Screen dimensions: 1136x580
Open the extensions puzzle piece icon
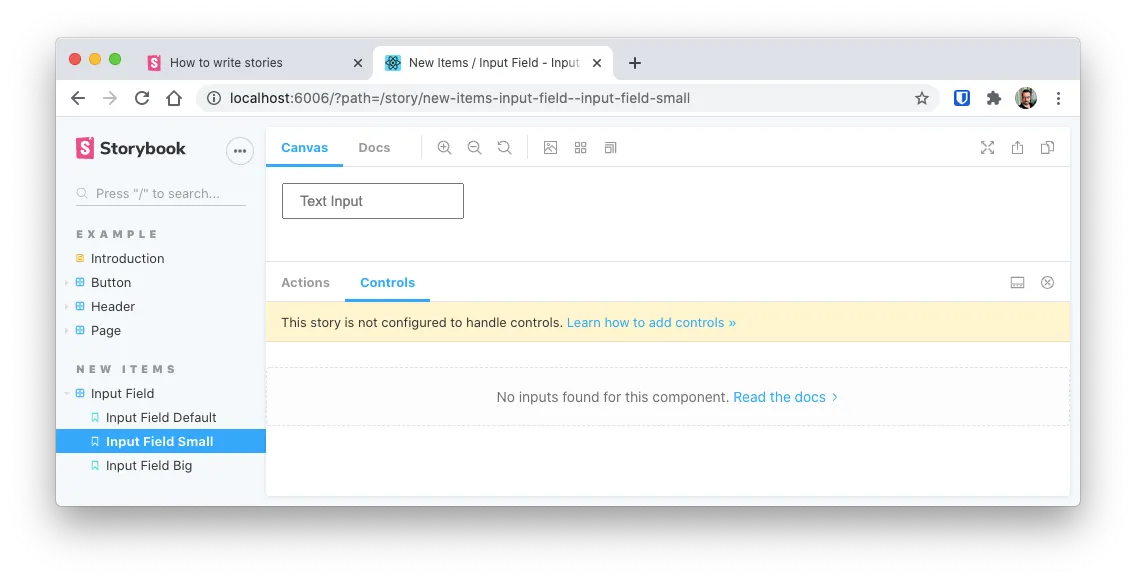pos(994,98)
